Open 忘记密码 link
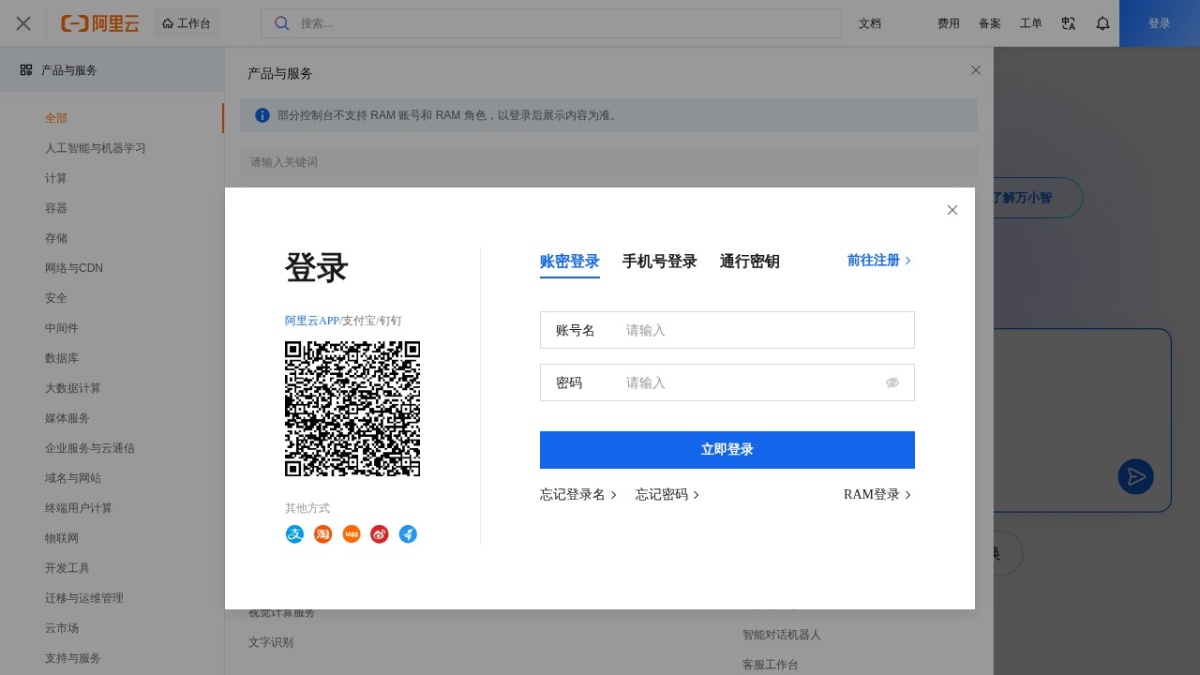This screenshot has width=1200, height=675. [x=667, y=494]
